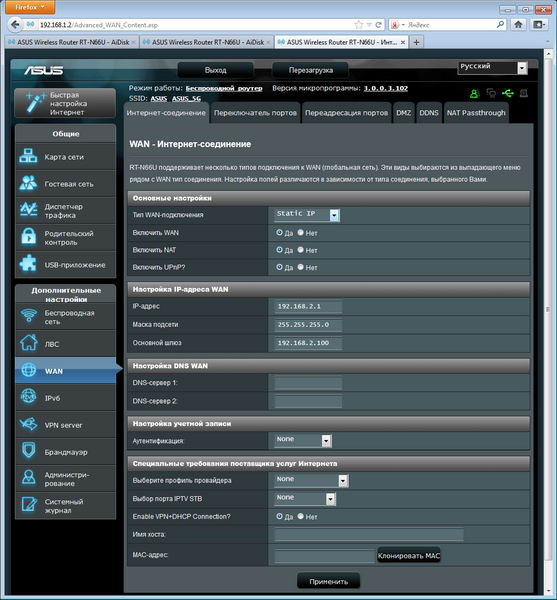Screen dimensions: 557x600
Task: Open Беспроводной роутер mode link
Action: coord(224,88)
